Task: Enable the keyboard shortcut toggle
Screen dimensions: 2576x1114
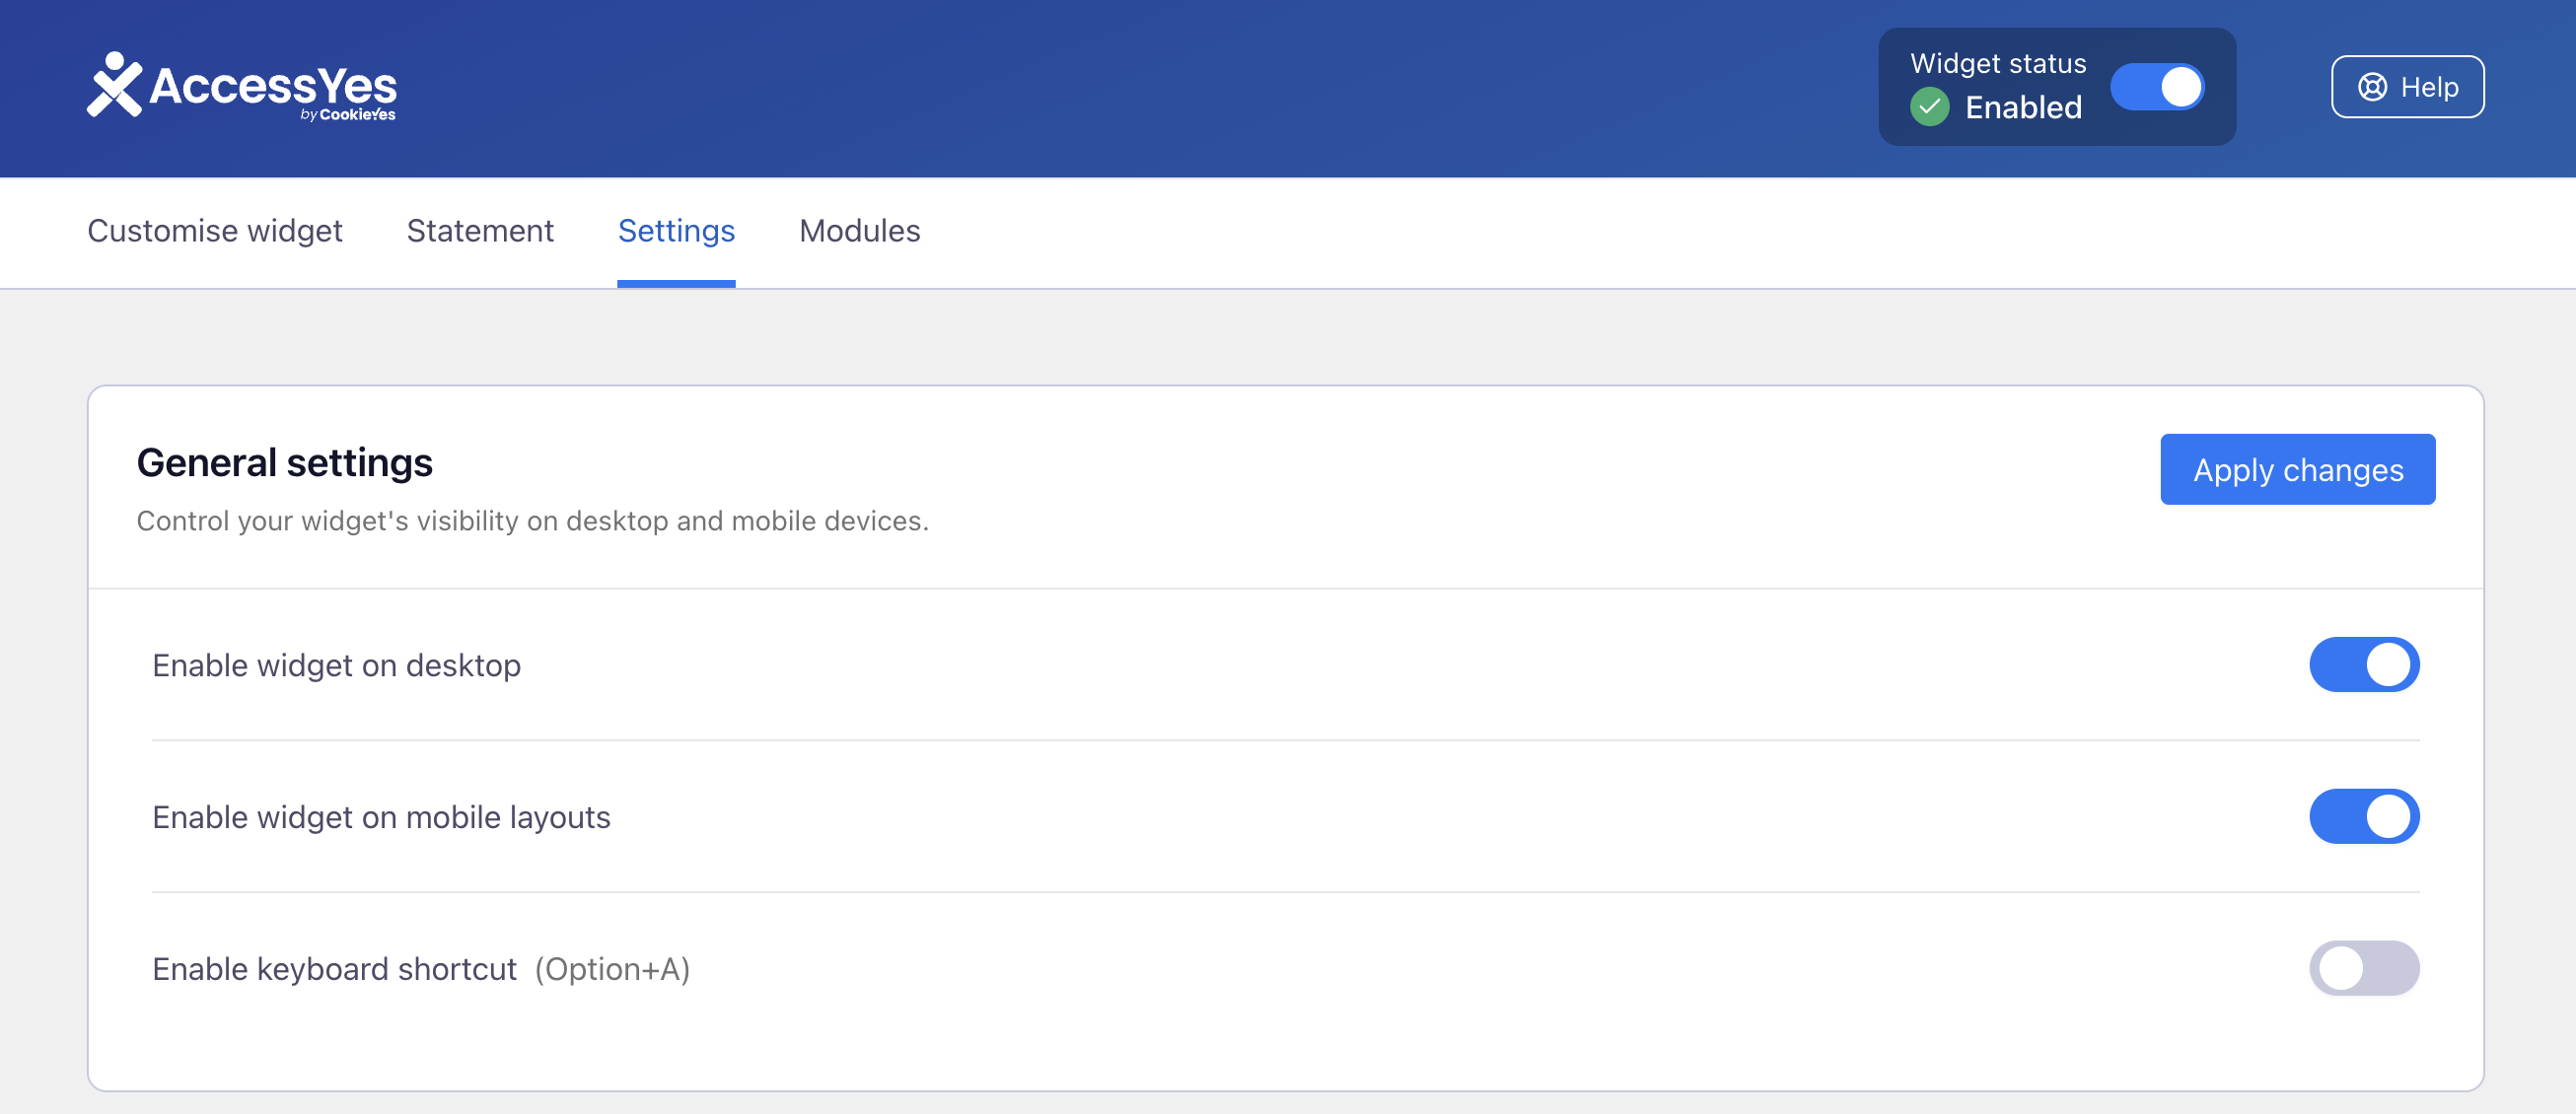Action: (x=2363, y=968)
